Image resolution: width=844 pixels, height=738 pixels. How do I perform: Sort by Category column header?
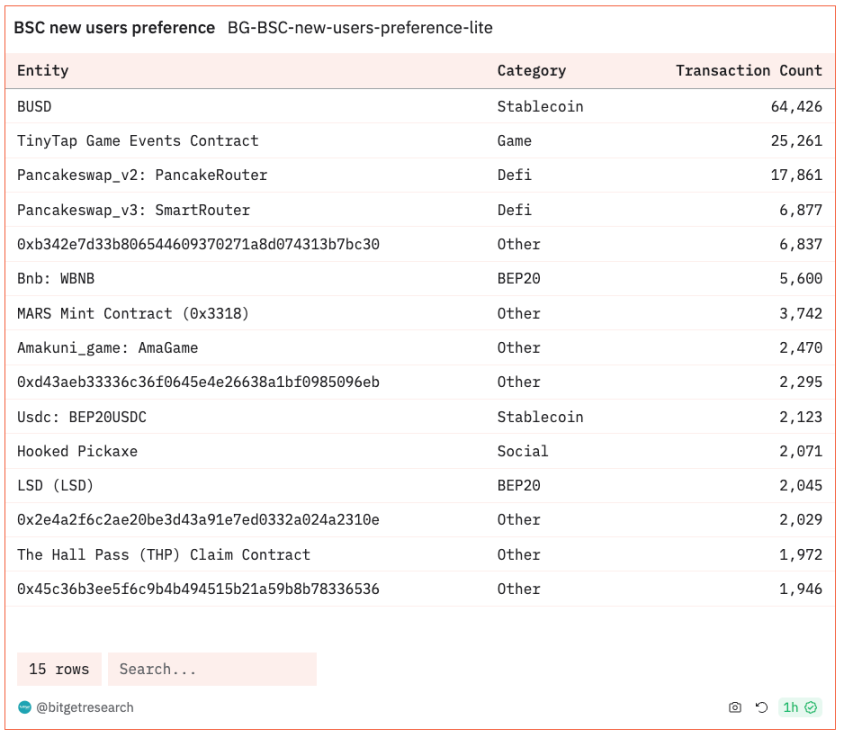tap(531, 71)
